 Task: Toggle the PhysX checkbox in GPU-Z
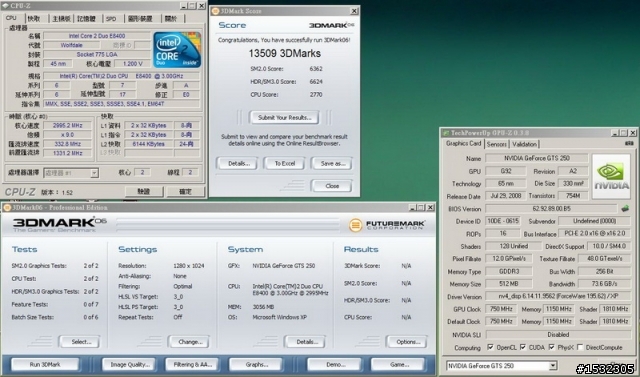coord(551,347)
